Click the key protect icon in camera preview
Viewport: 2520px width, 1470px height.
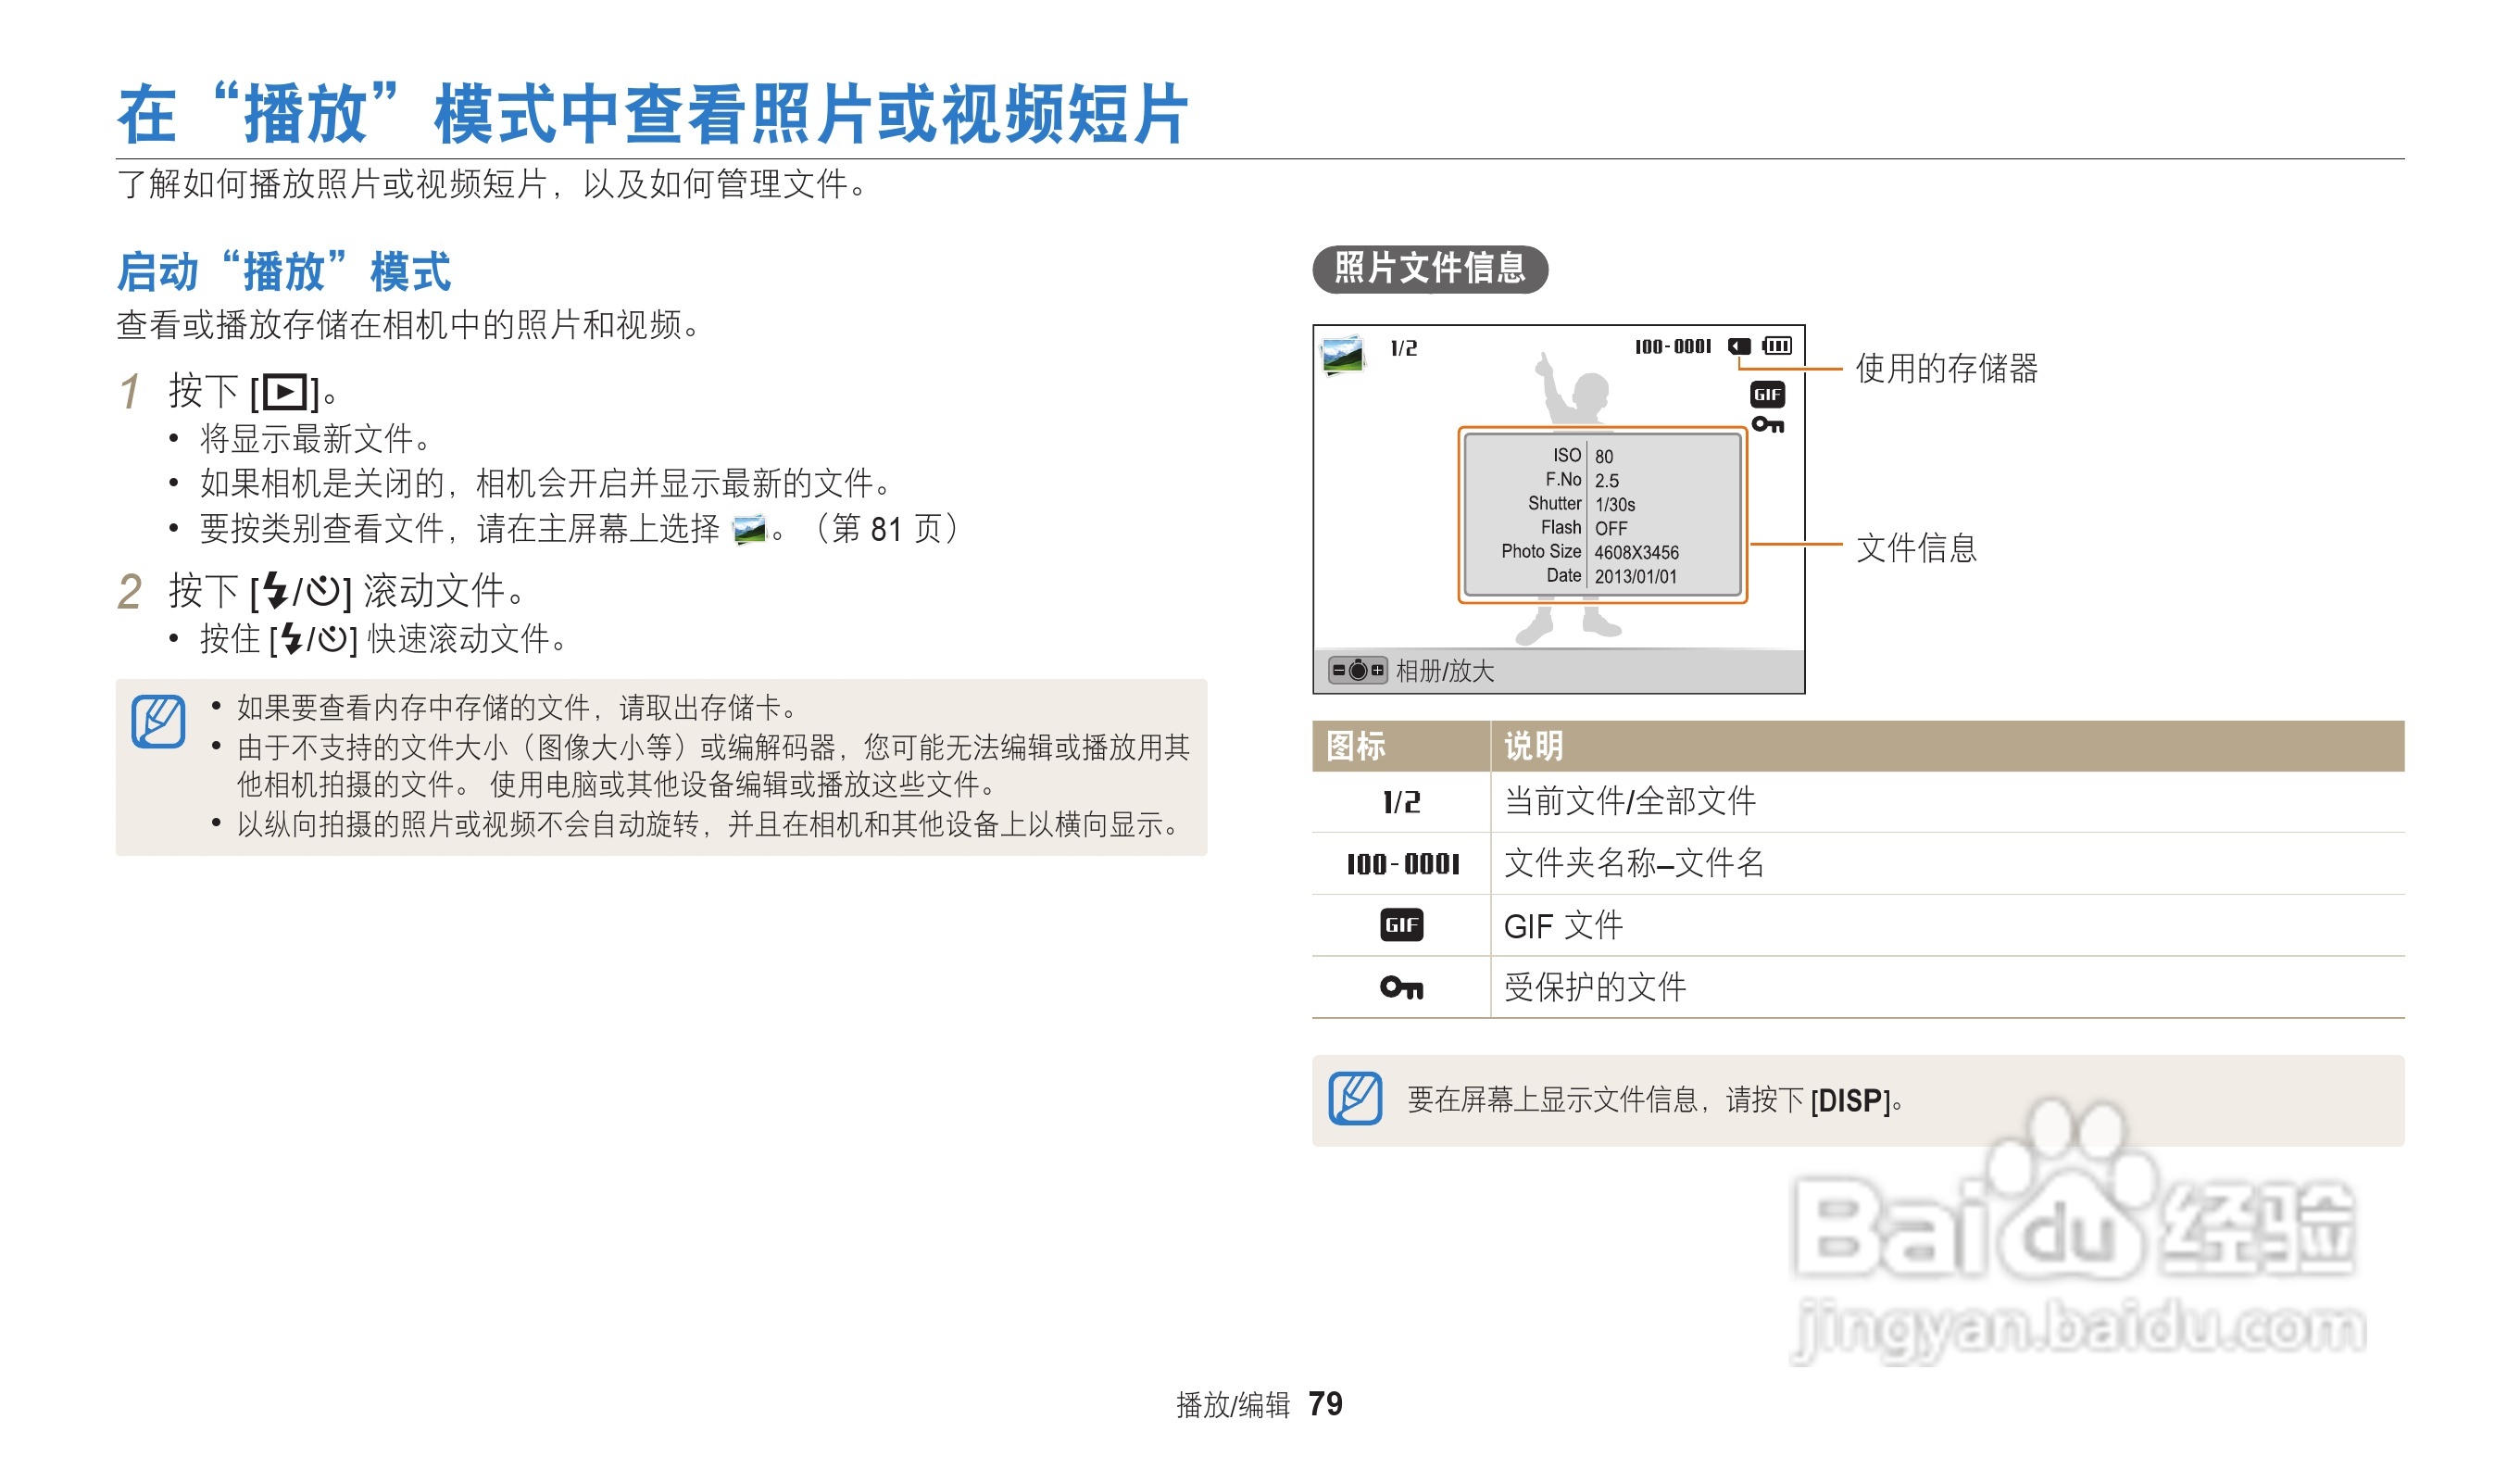tap(1767, 425)
